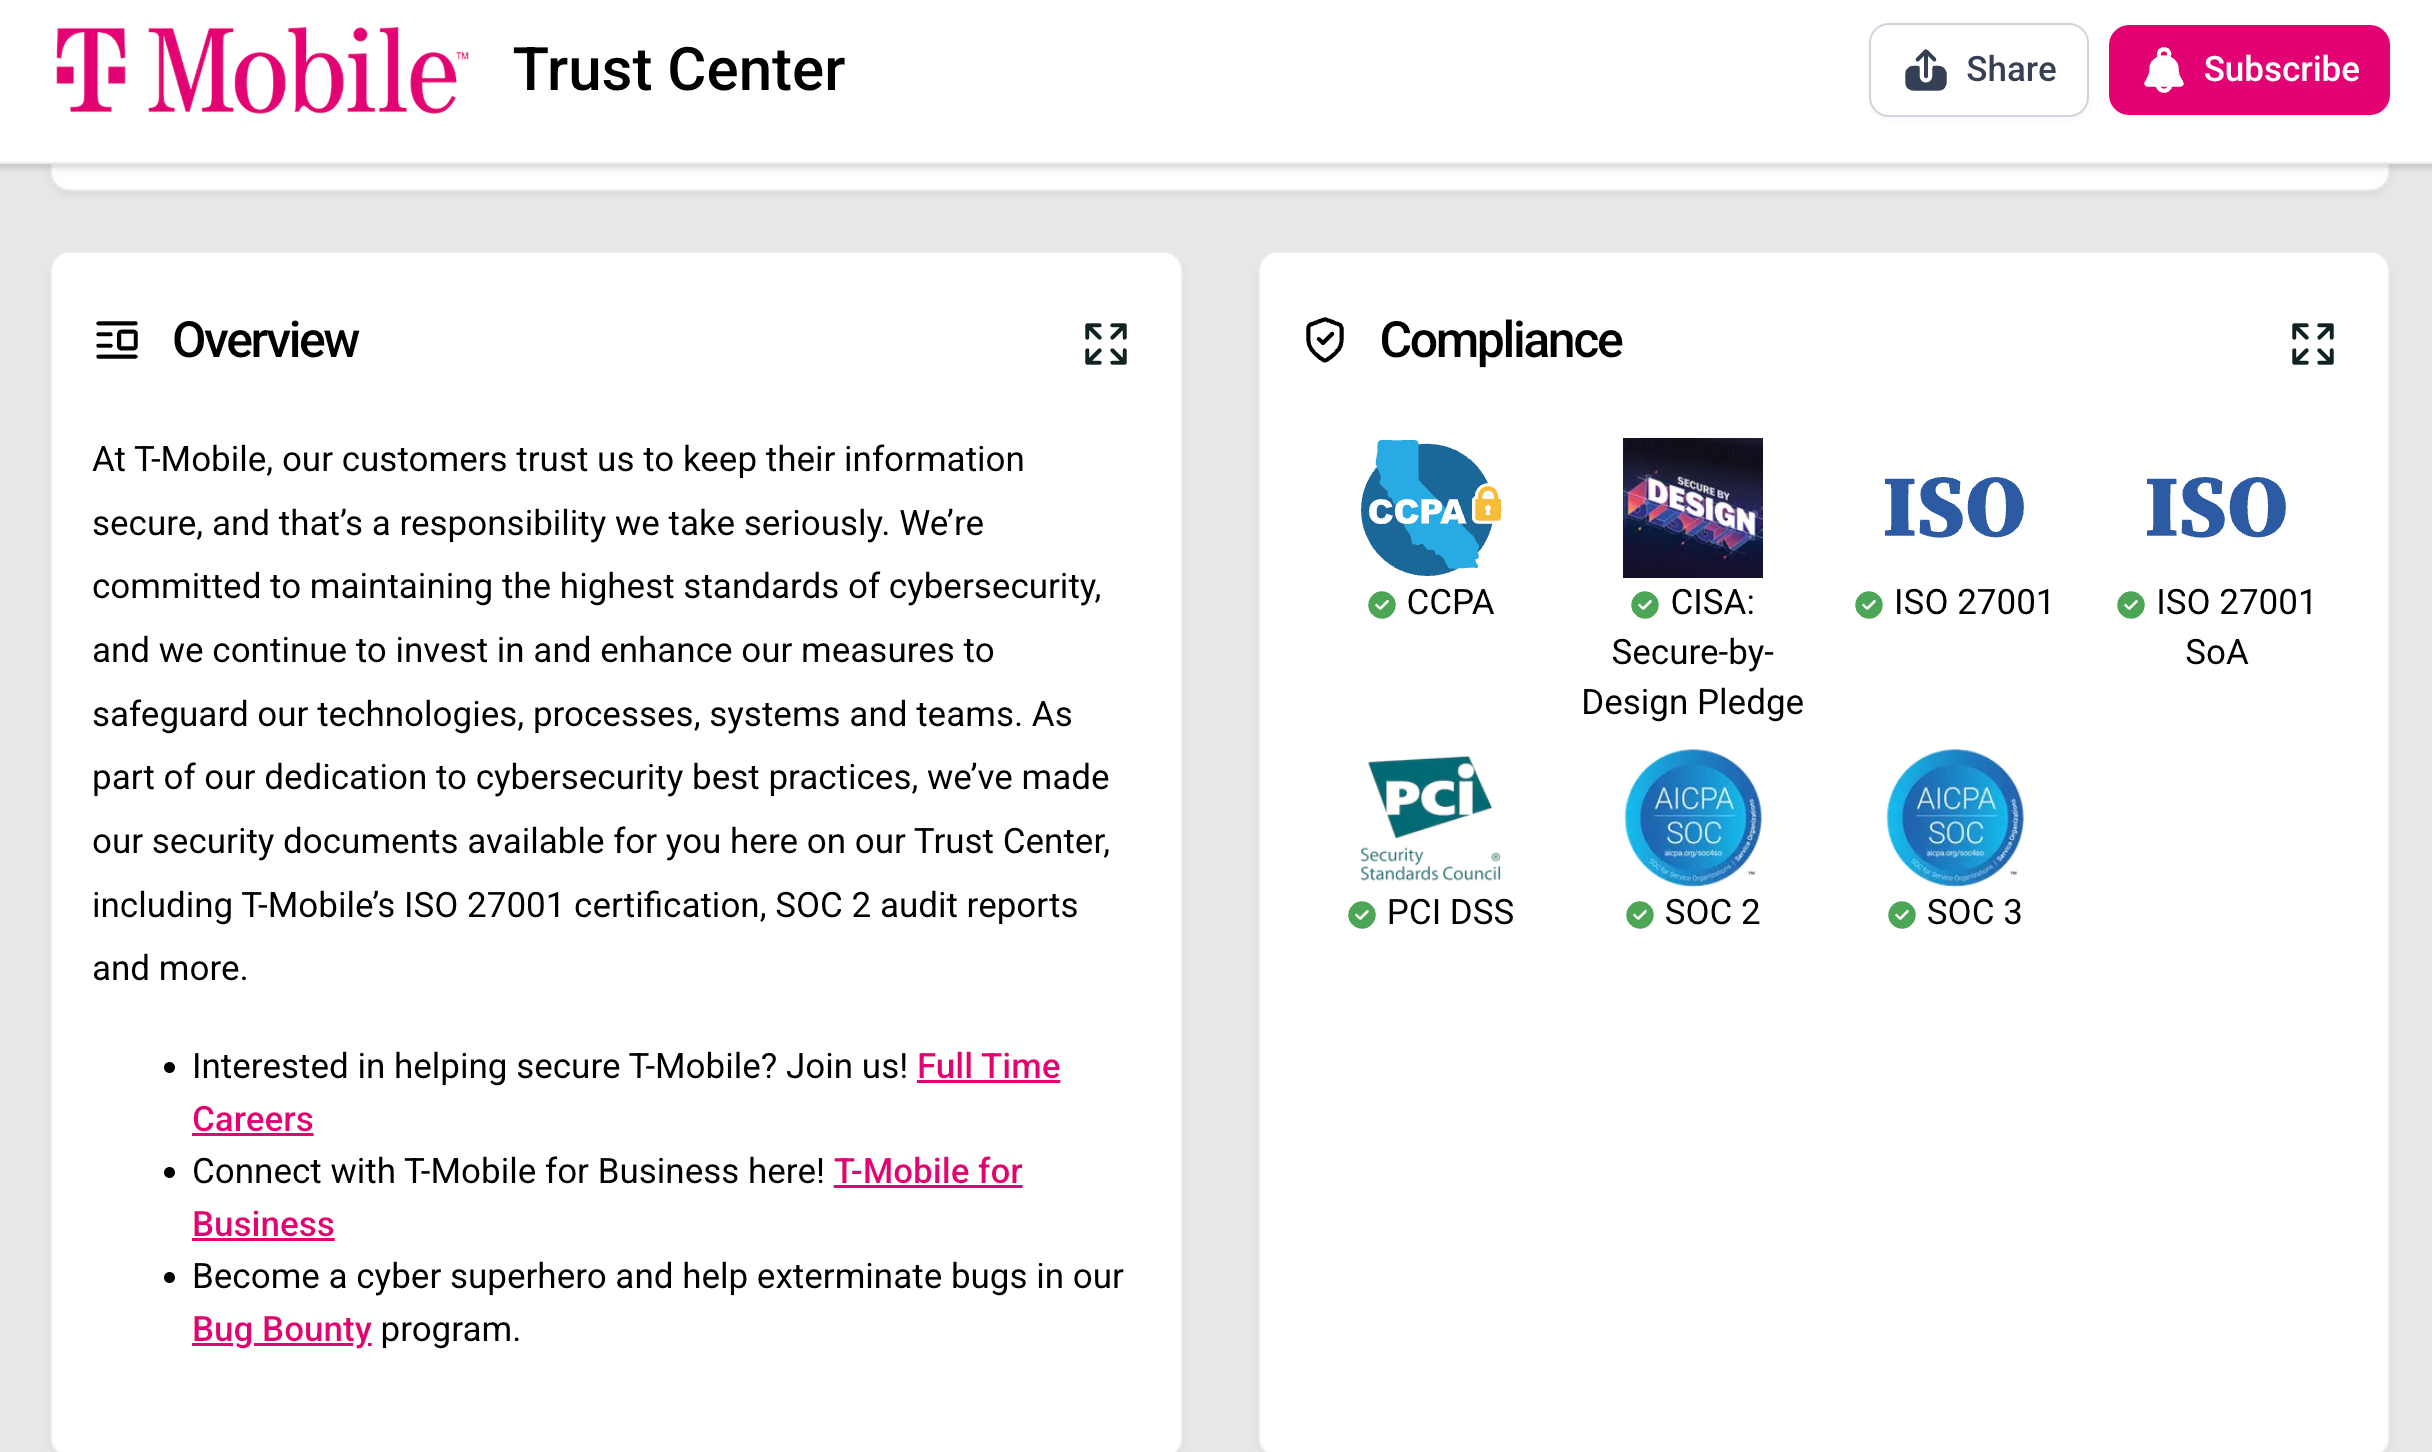Viewport: 2432px width, 1452px height.
Task: Click the T-Mobile logo
Action: click(x=261, y=70)
